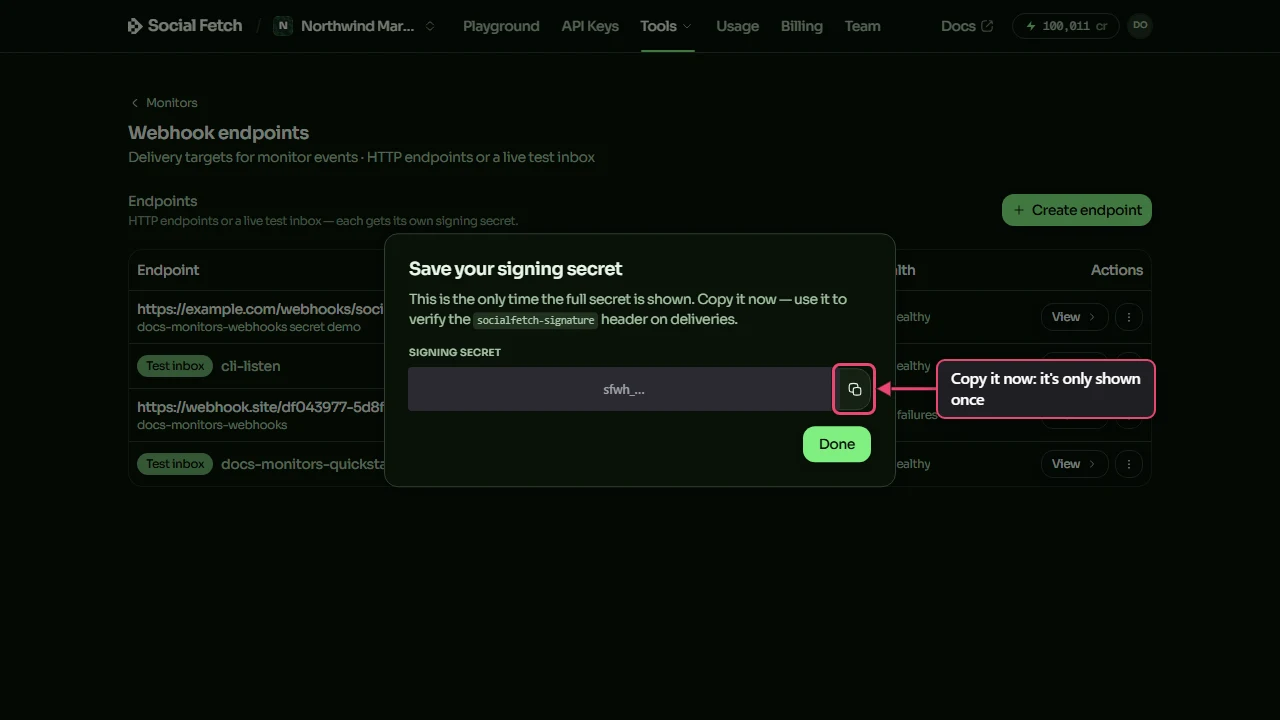Screen dimensions: 1280x720
Task: Click the socialfetch-signature header code text
Action: click(x=535, y=320)
